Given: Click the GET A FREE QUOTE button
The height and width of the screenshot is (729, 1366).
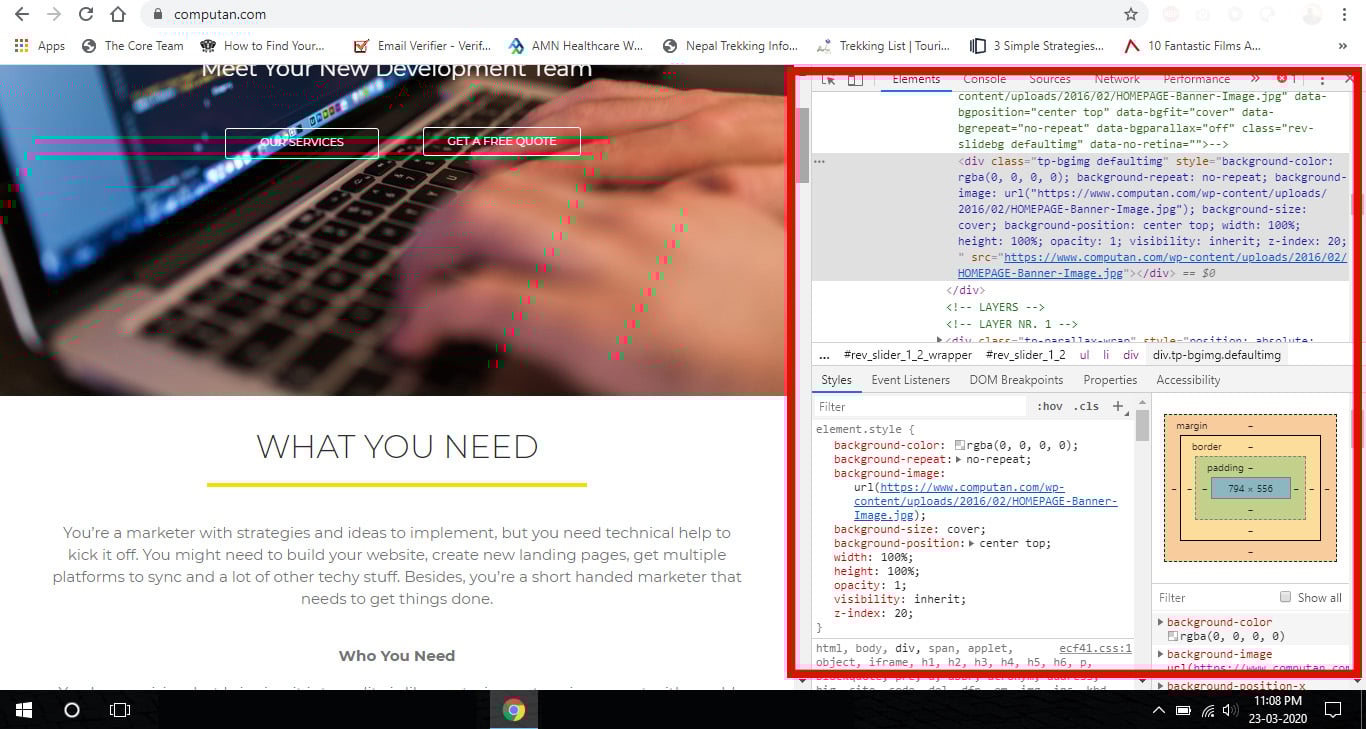Looking at the screenshot, I should click(x=501, y=141).
